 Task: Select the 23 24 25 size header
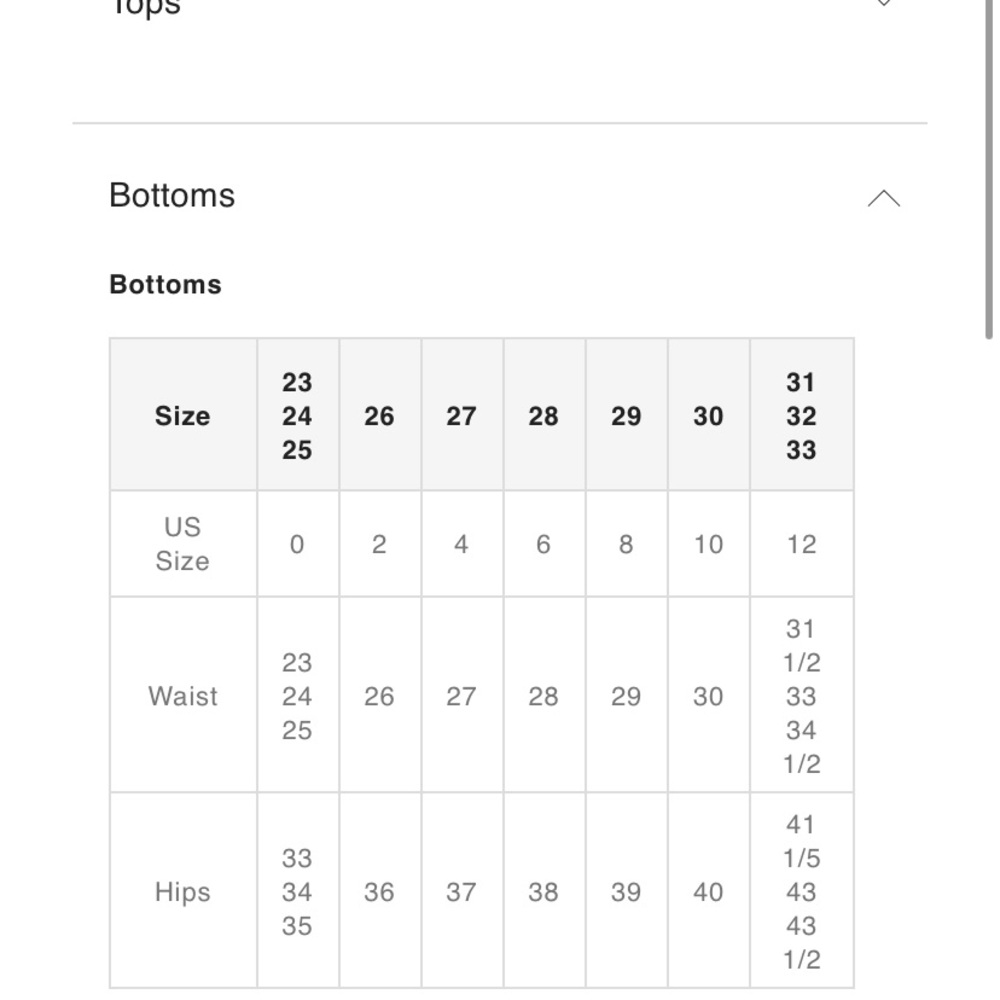point(298,415)
